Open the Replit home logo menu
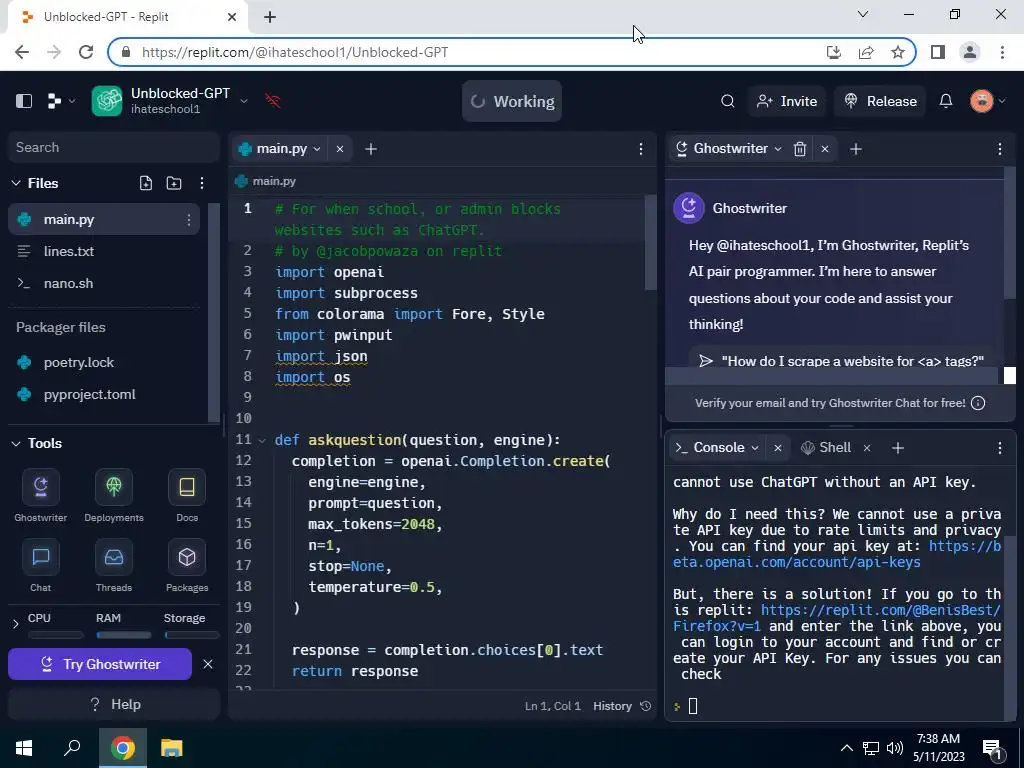This screenshot has width=1024, height=768. [55, 101]
